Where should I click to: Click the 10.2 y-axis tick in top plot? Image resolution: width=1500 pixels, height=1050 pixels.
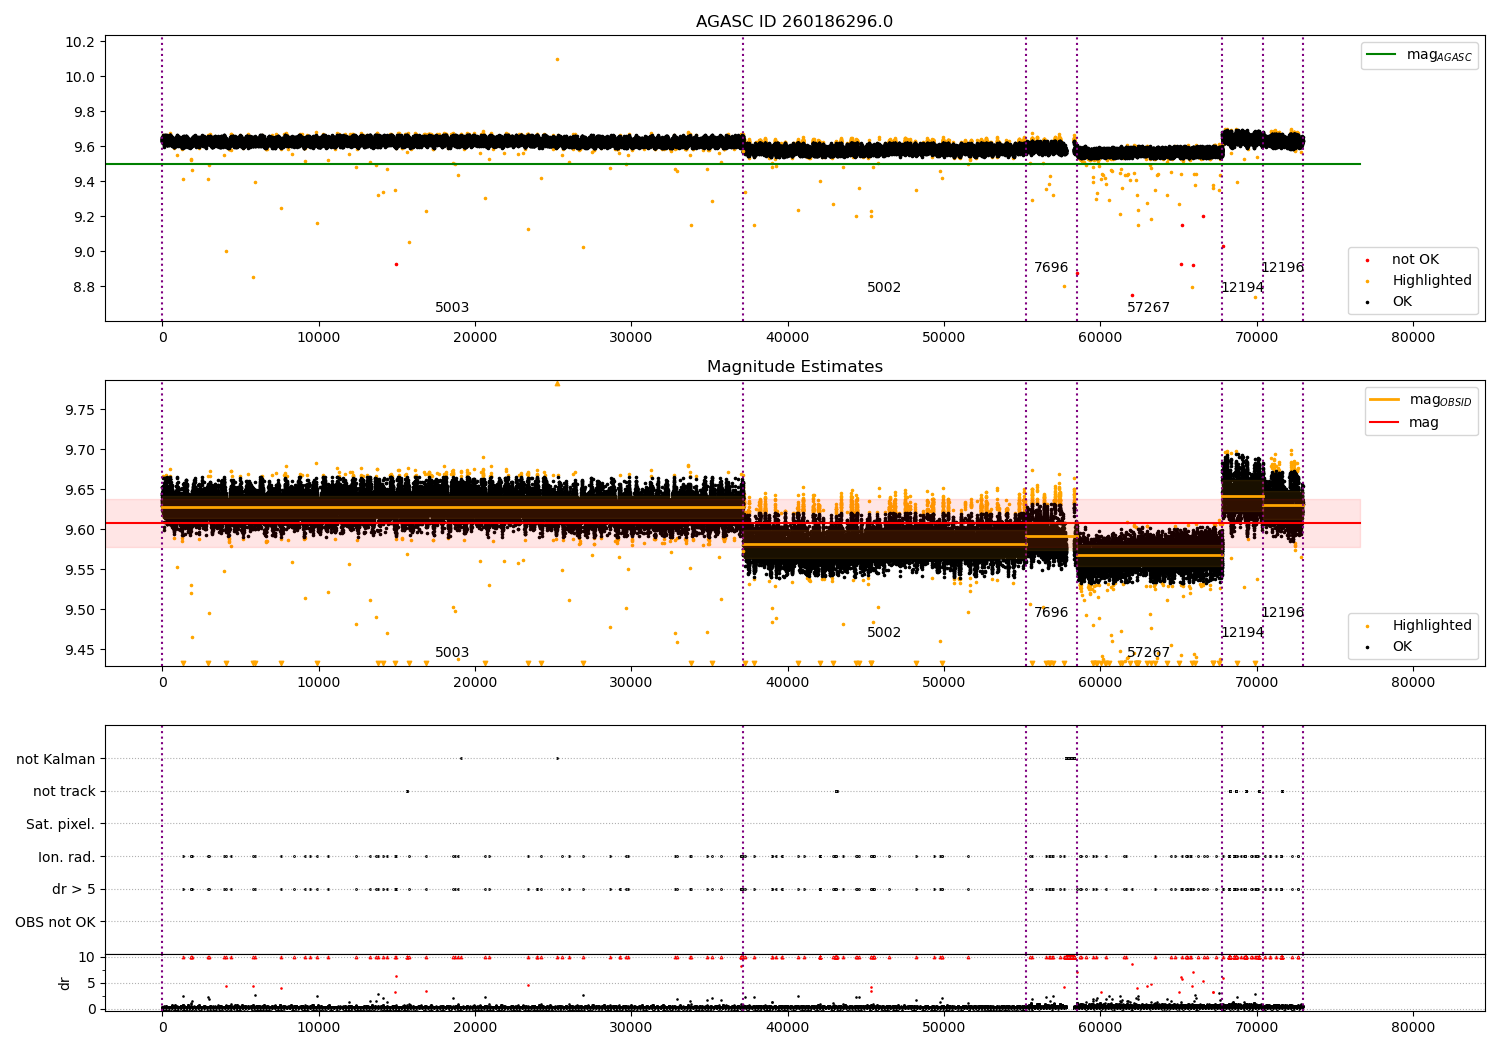click(x=82, y=42)
